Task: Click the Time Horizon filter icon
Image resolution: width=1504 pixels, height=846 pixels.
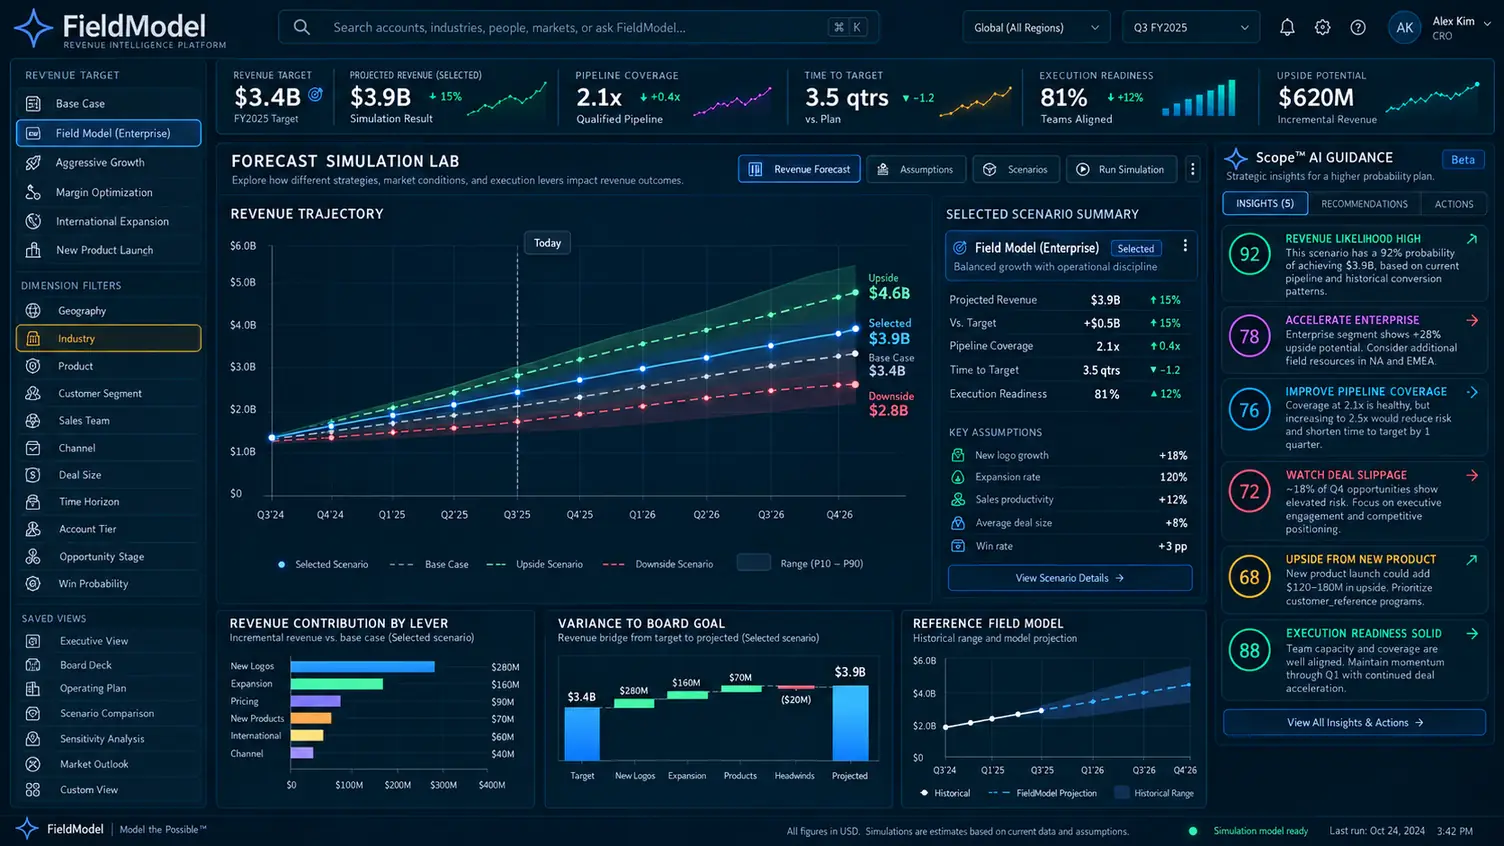Action: 33,502
